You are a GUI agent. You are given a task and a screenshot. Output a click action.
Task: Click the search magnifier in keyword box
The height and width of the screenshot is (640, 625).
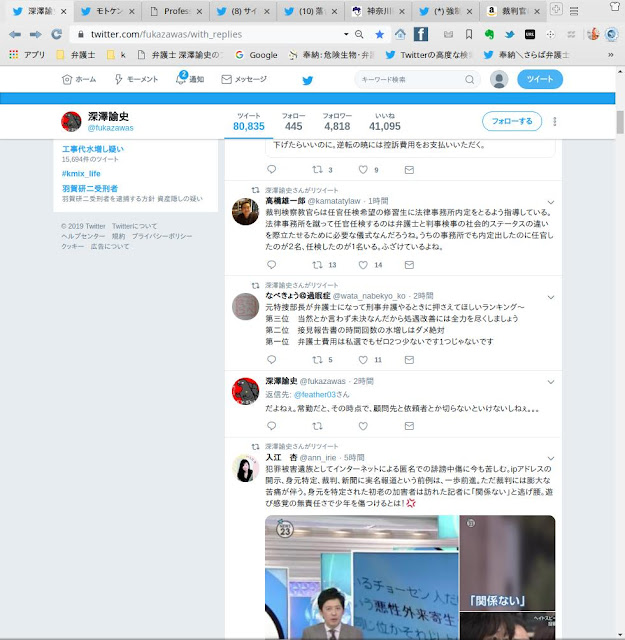[469, 79]
